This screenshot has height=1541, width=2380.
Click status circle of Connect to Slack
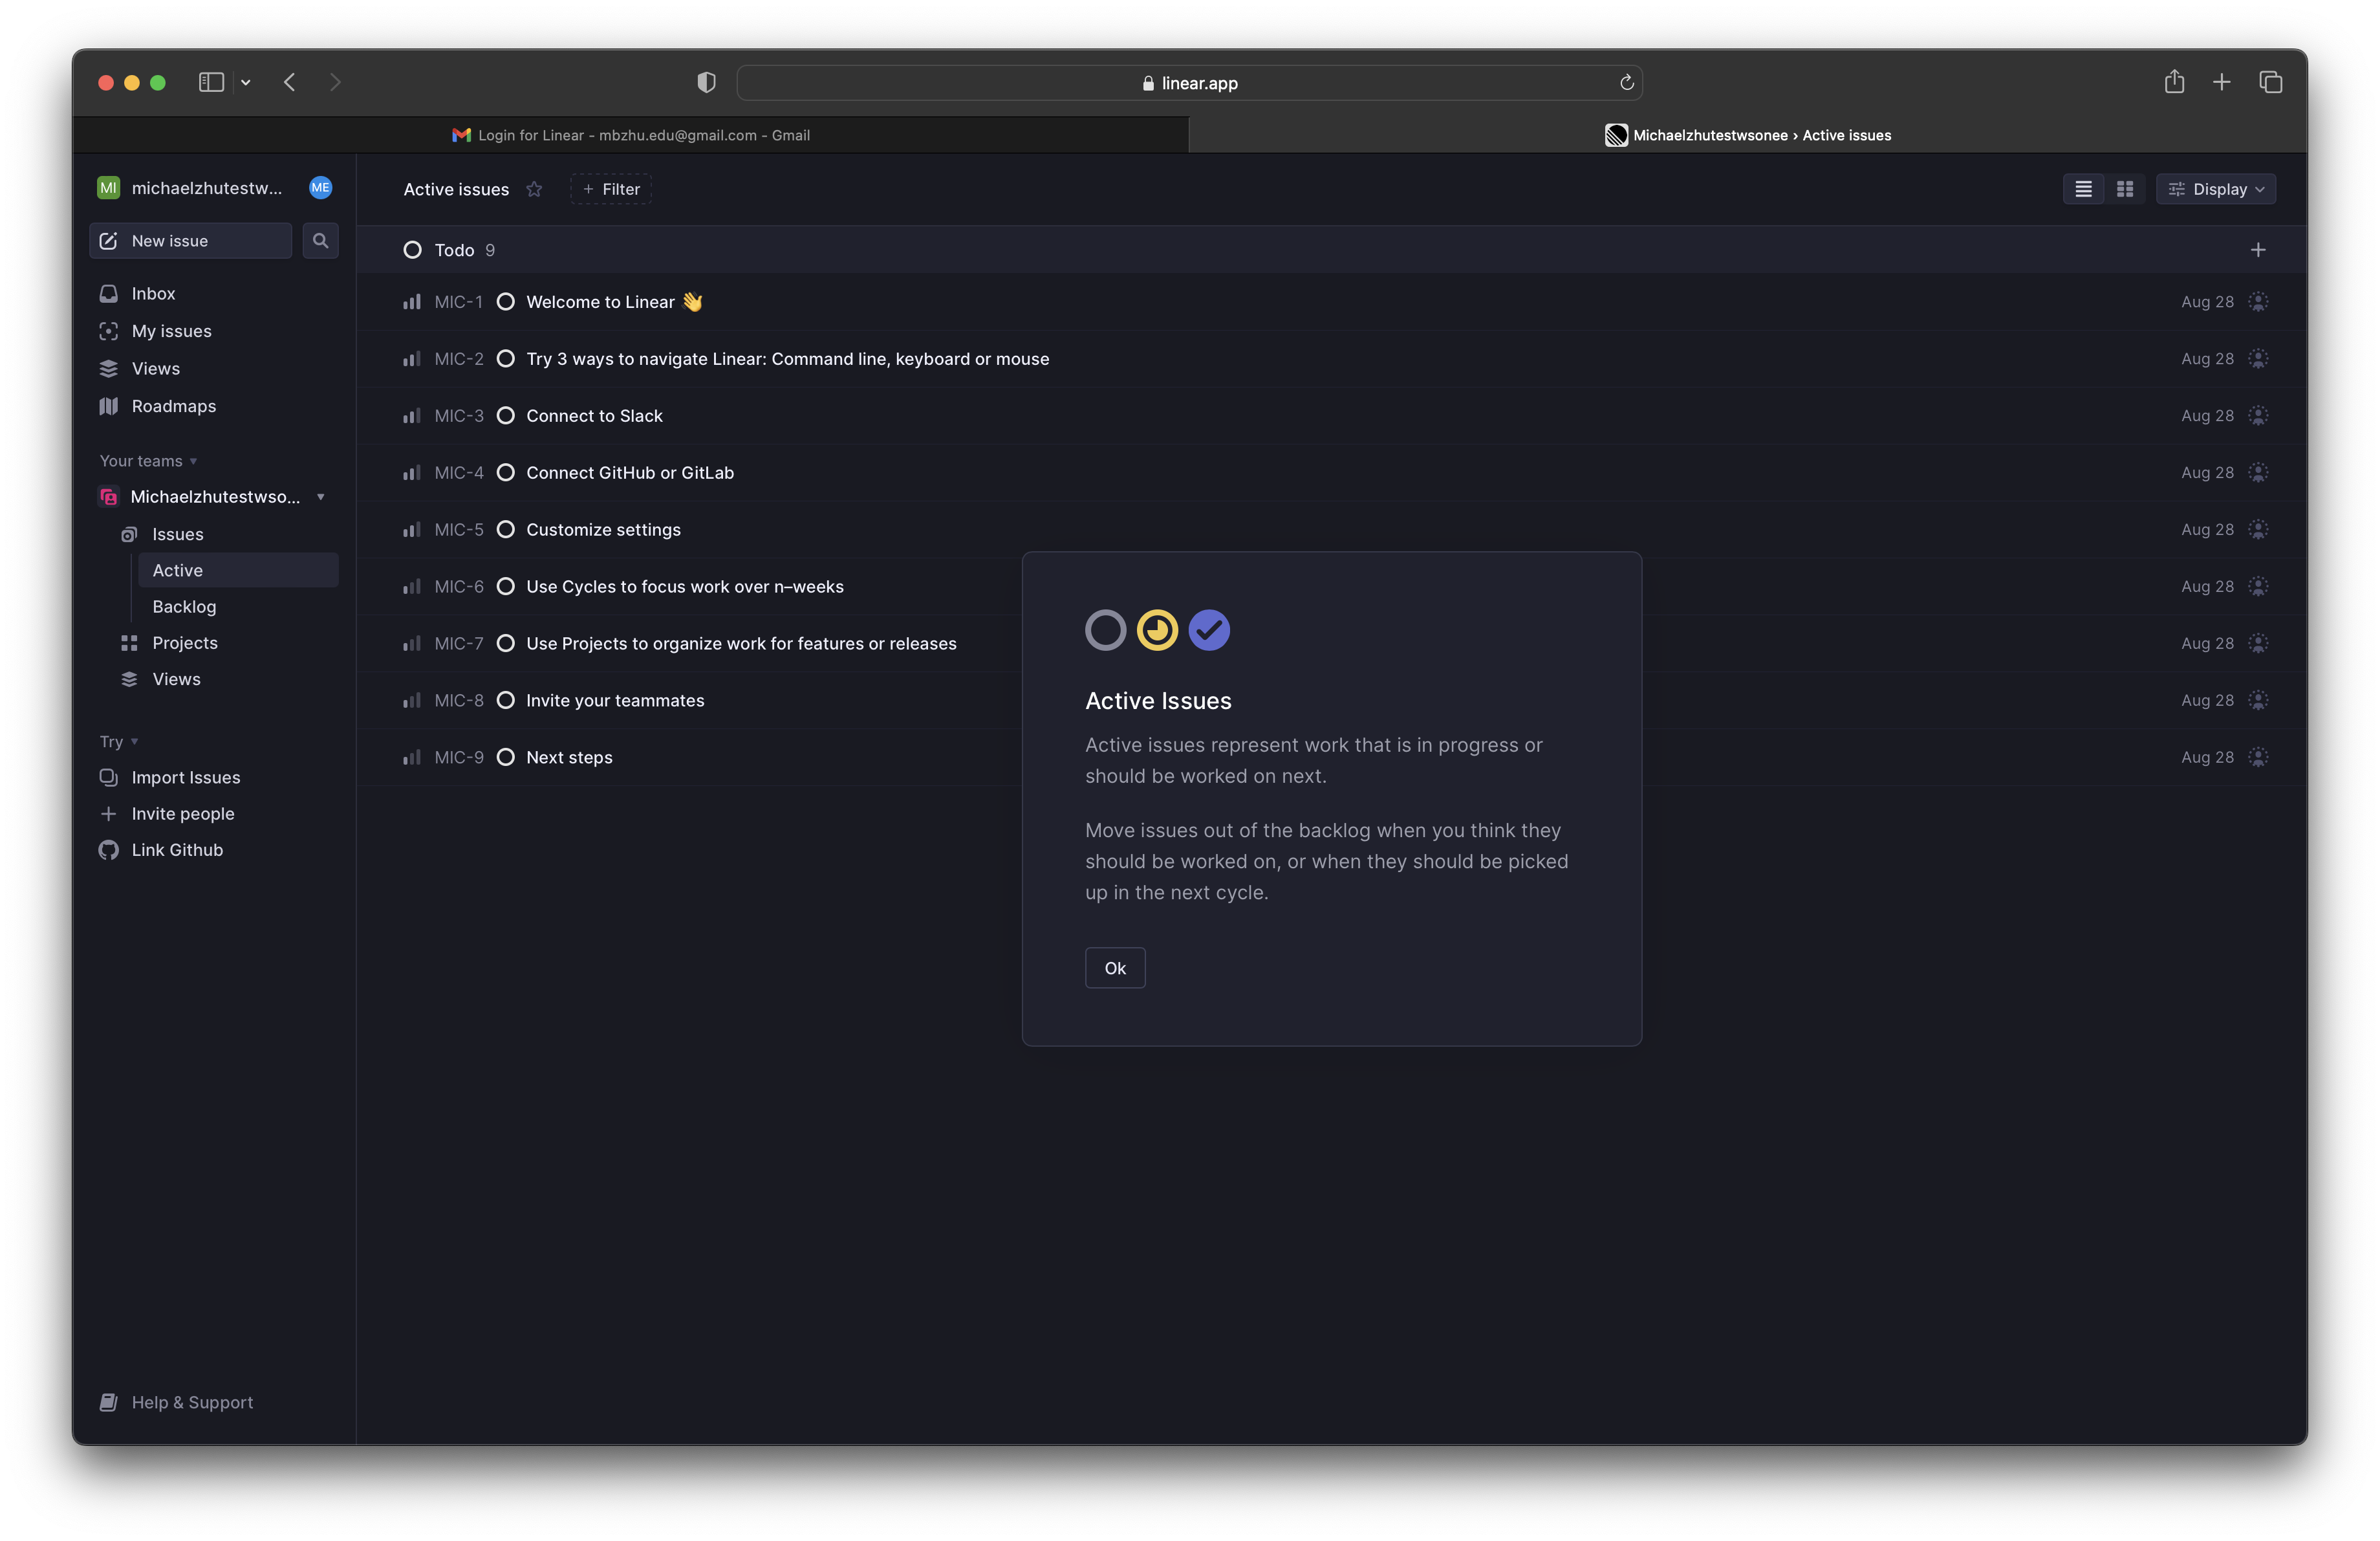506,415
